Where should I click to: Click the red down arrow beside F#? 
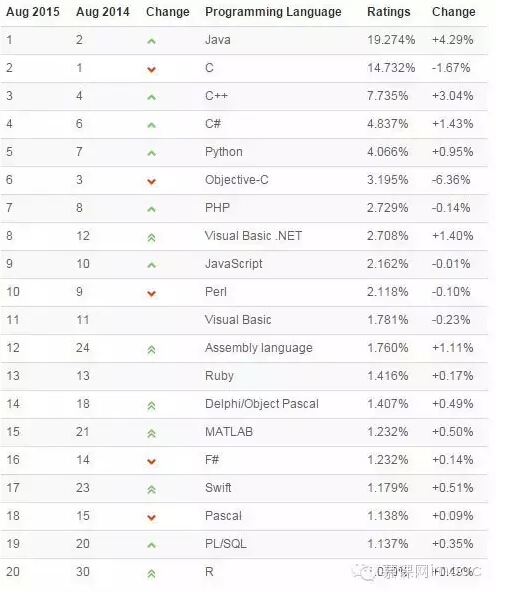[x=151, y=461]
